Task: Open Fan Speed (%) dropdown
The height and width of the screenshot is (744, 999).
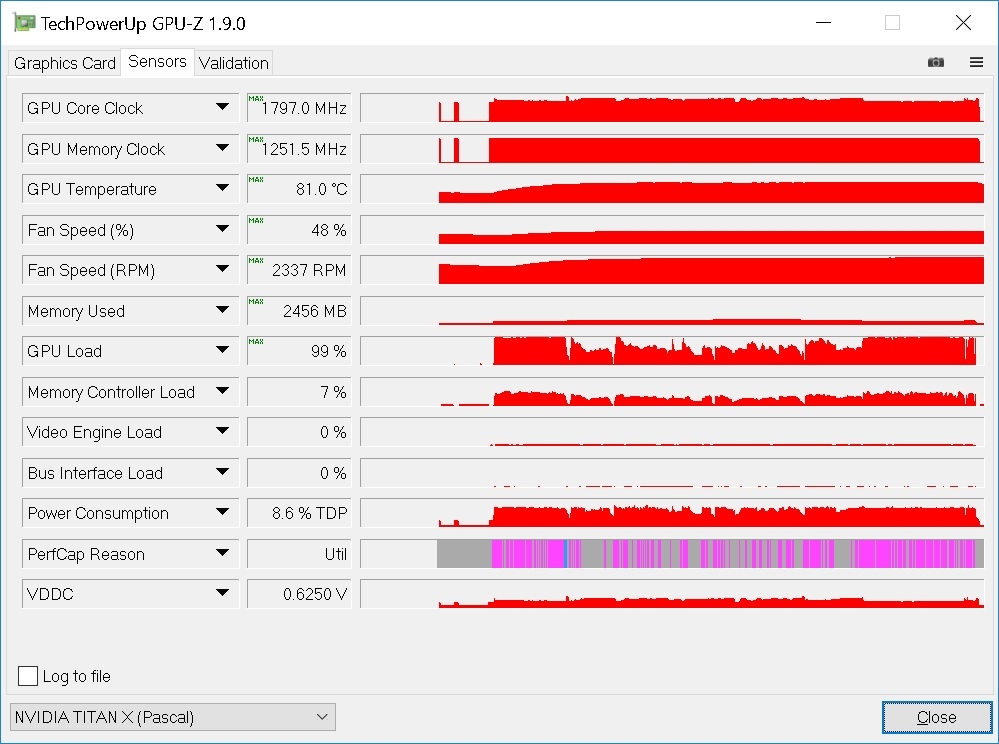Action: [222, 229]
